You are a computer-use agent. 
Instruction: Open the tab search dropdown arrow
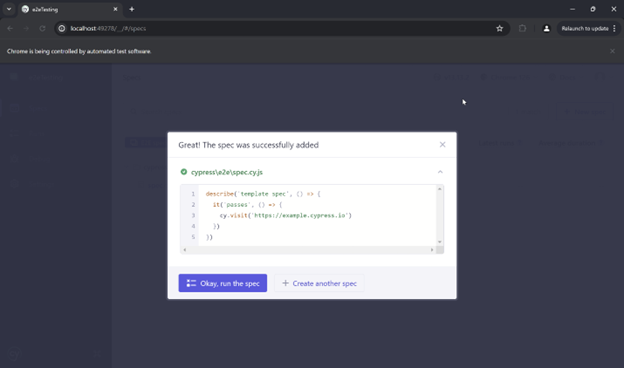9,9
